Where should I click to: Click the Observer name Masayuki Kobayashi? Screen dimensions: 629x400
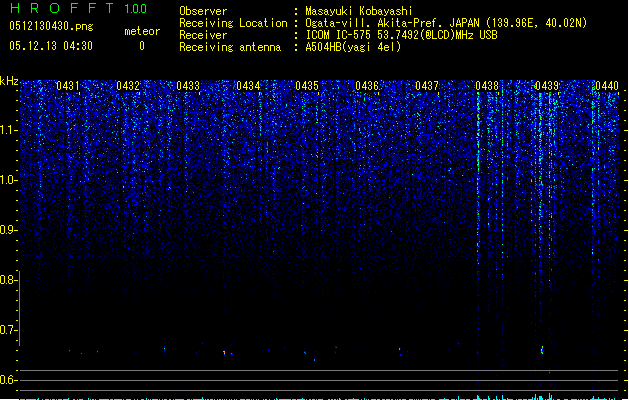359,11
